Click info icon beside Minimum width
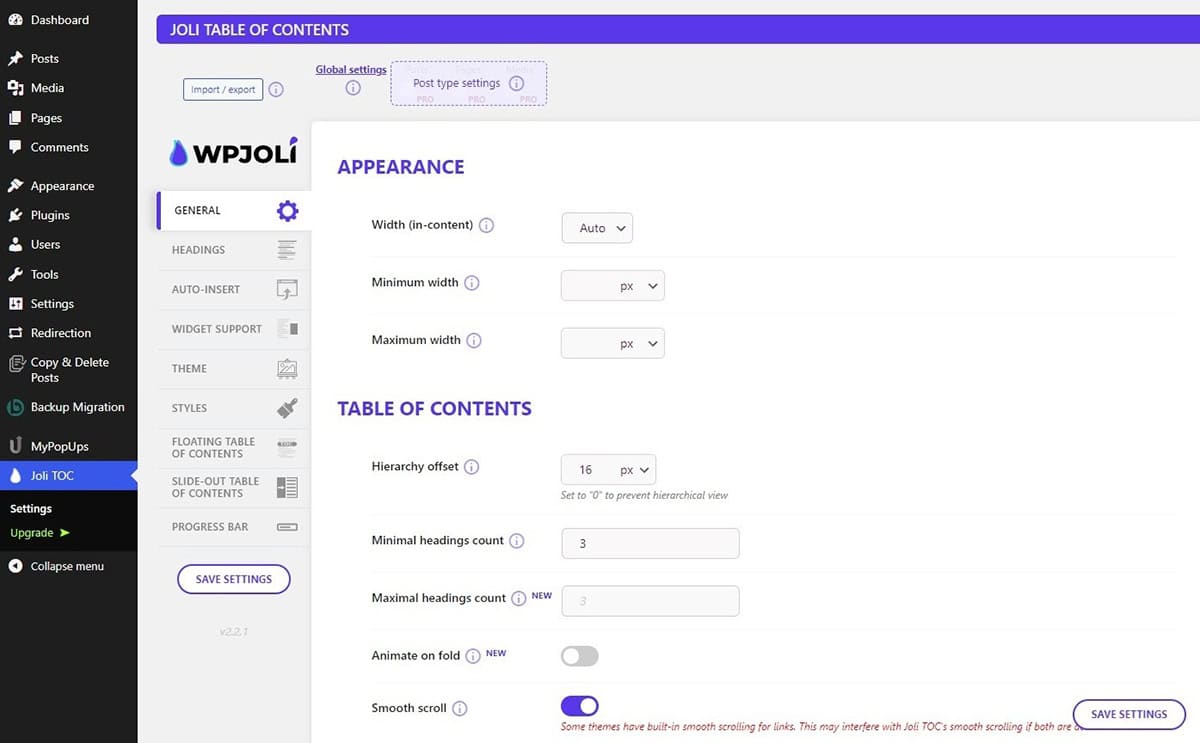 tap(472, 283)
